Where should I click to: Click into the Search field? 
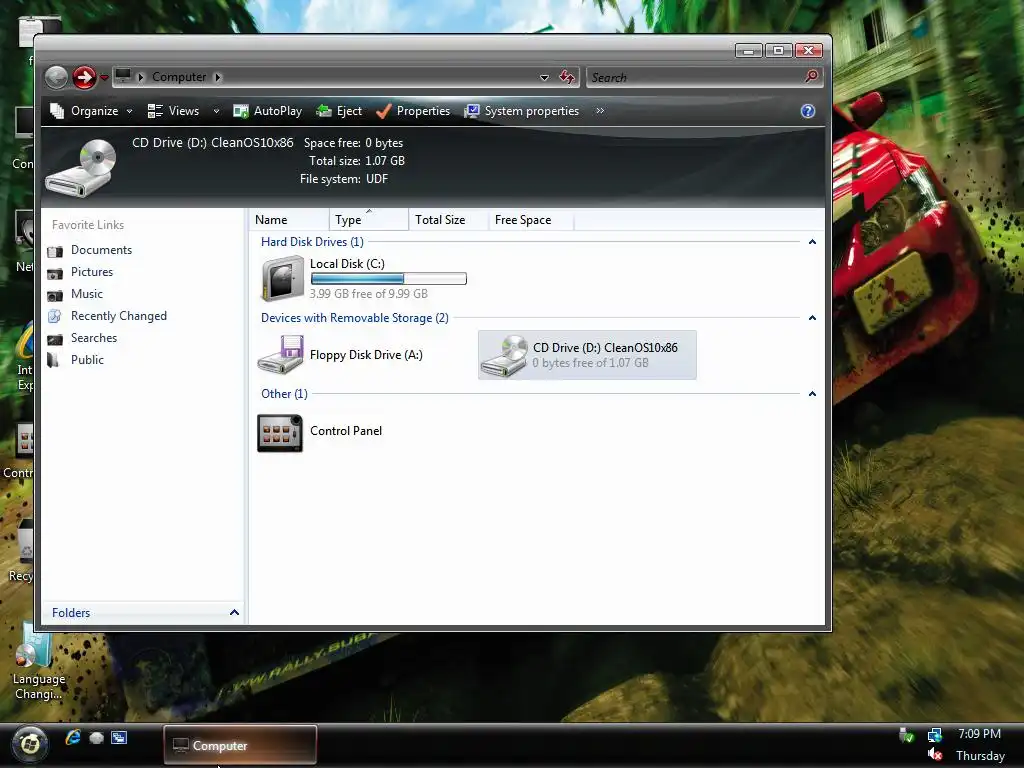[x=695, y=77]
